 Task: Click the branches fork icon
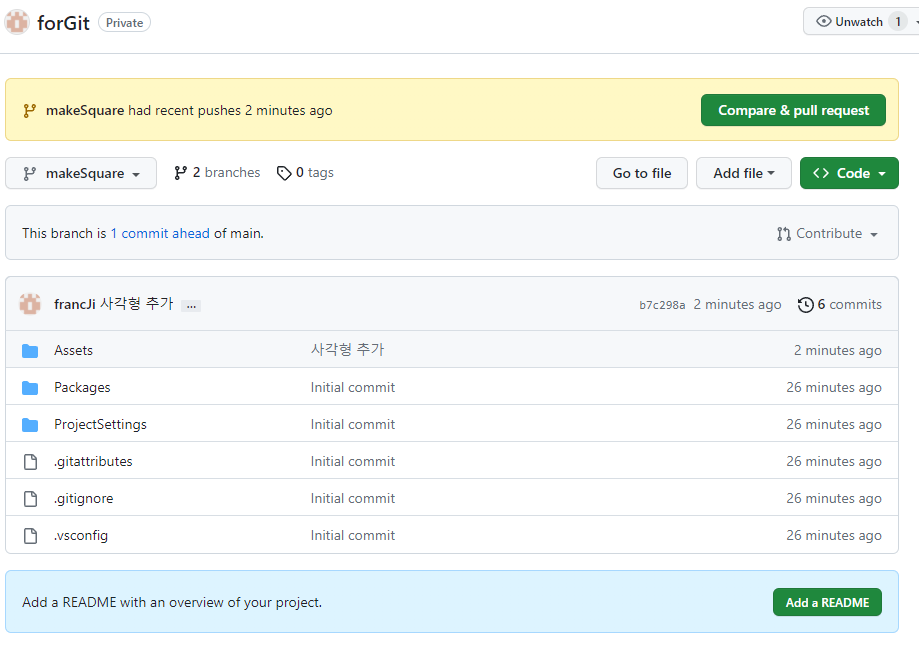(181, 173)
